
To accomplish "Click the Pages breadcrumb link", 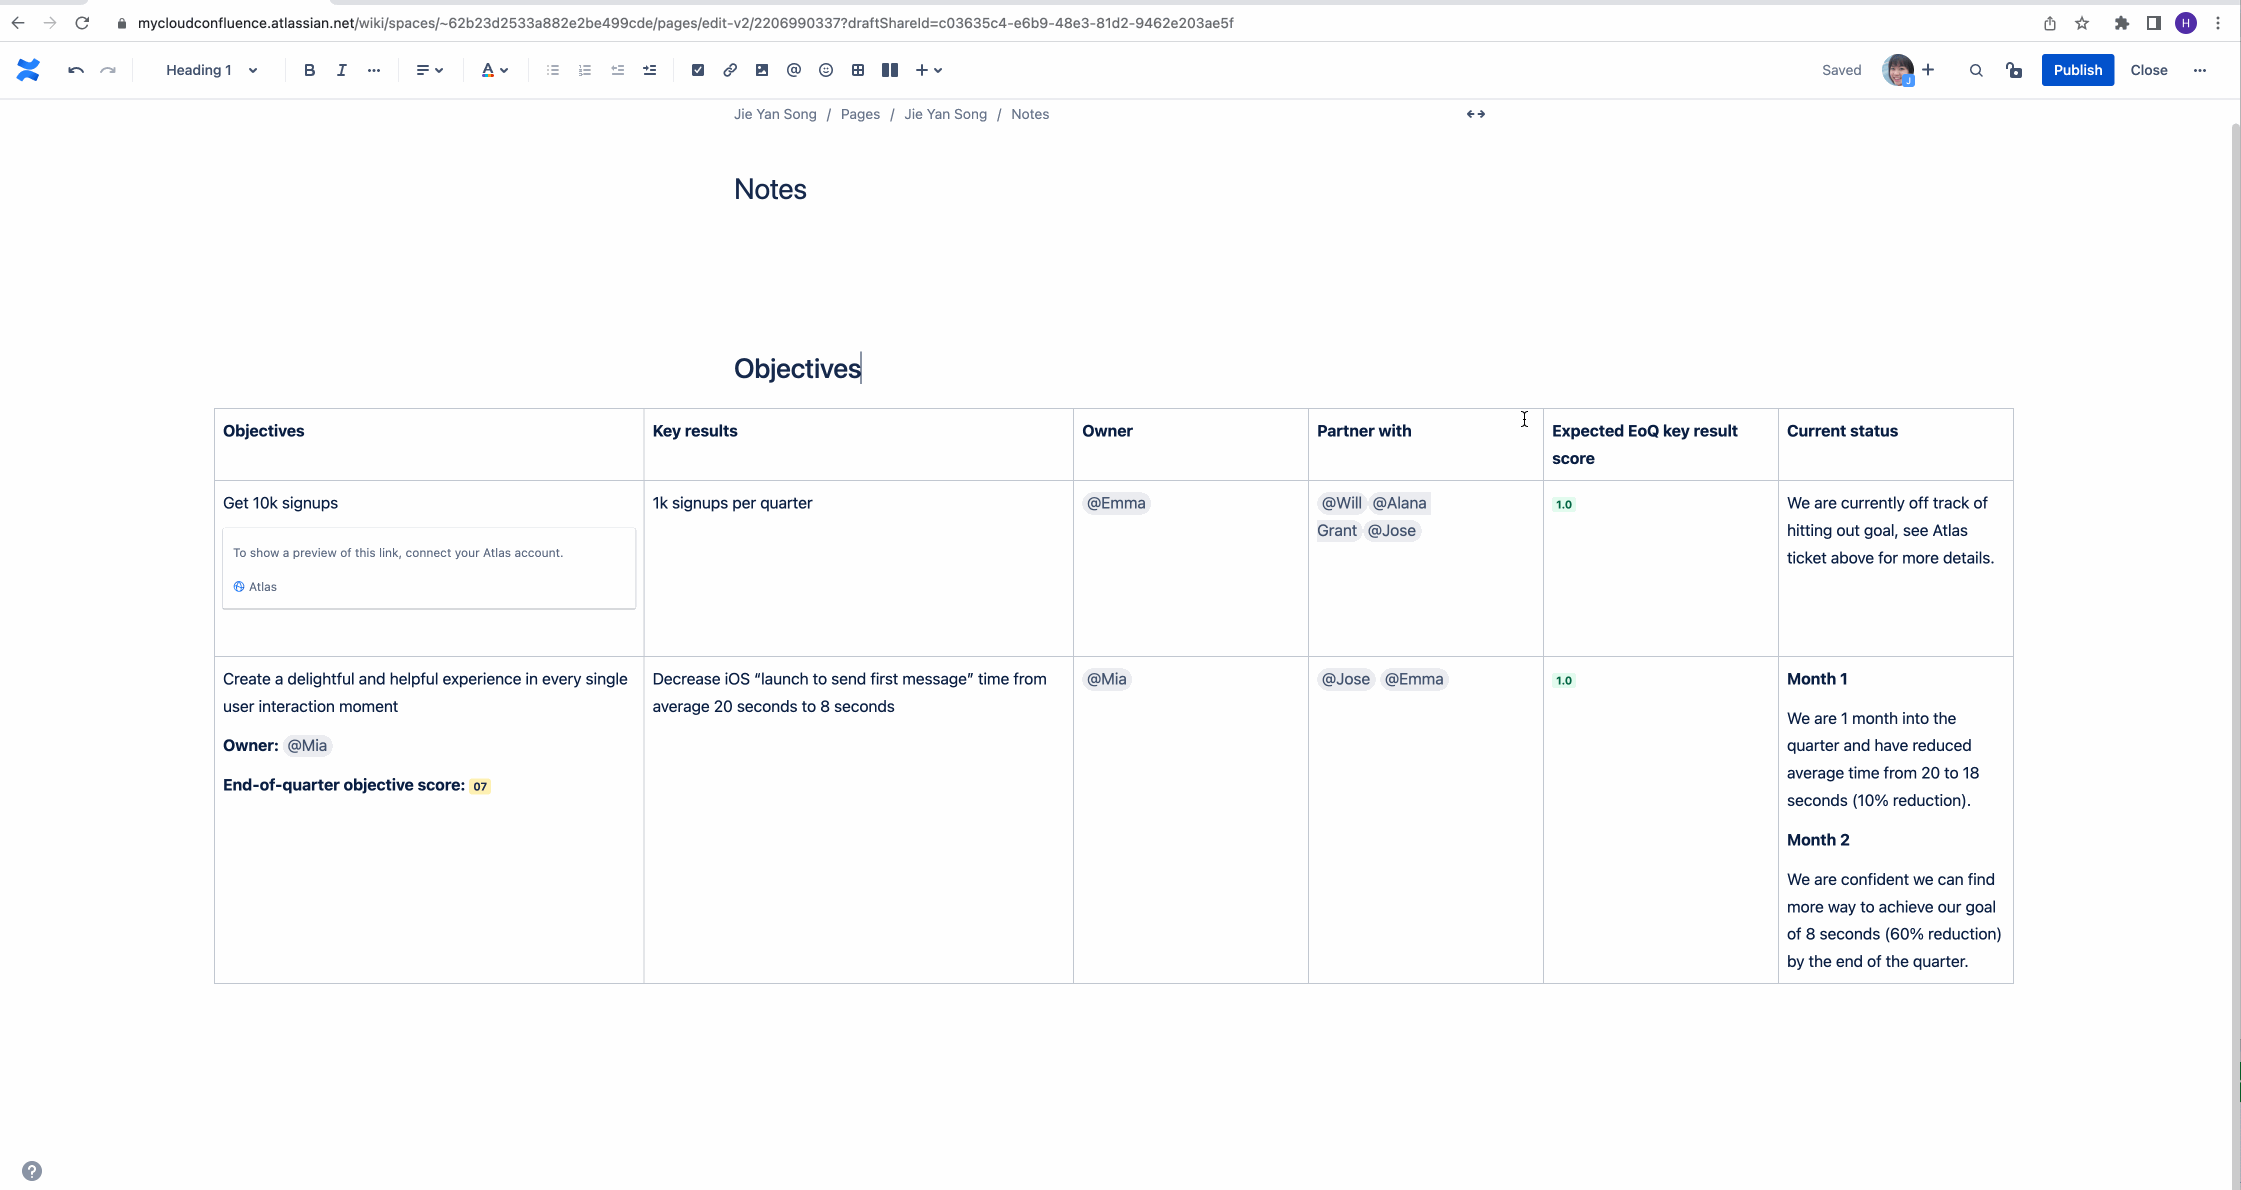I will point(860,114).
